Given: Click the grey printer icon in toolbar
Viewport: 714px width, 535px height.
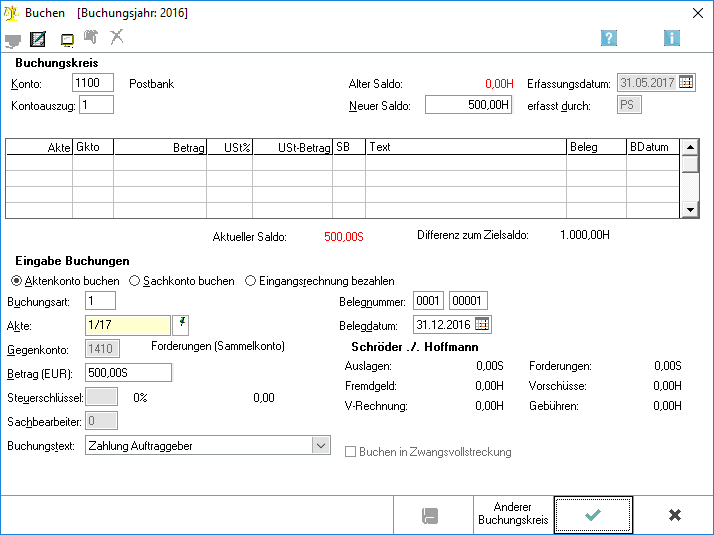Looking at the screenshot, I should (x=13, y=41).
